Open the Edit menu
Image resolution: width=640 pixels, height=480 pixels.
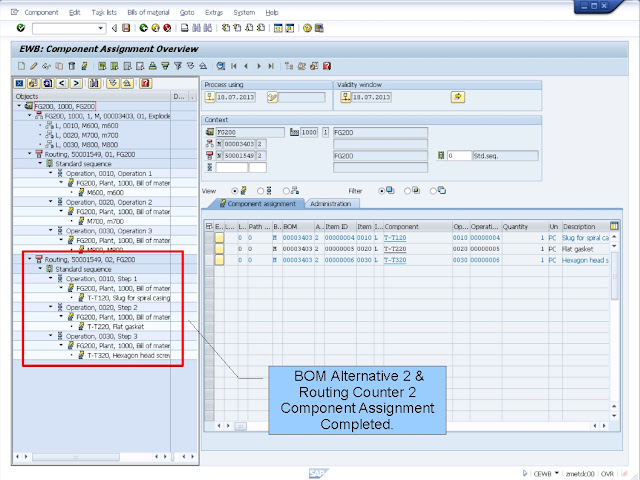point(74,12)
